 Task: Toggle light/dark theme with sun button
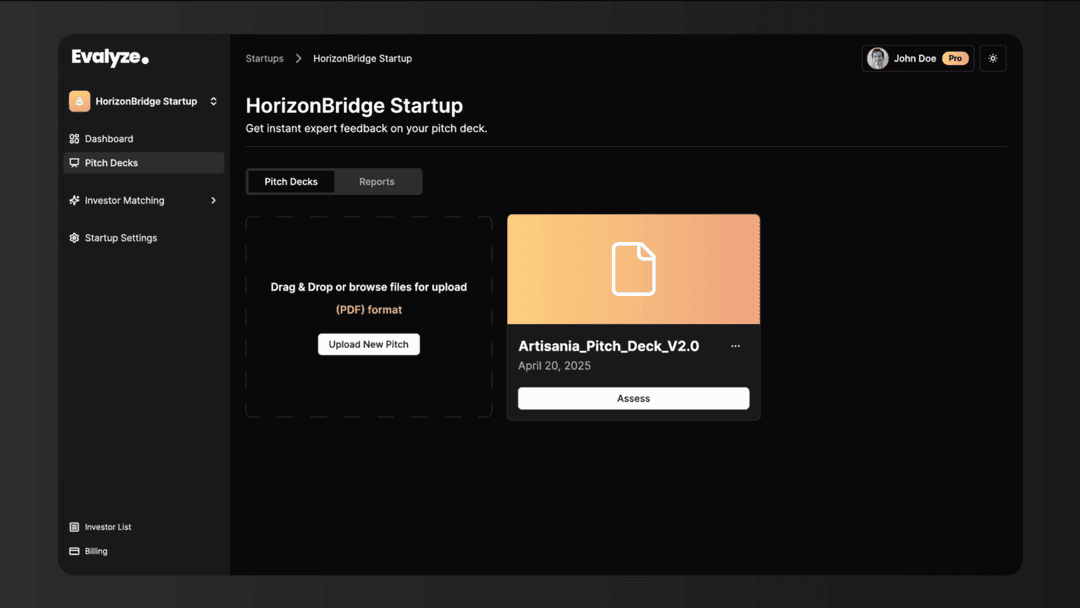point(992,59)
